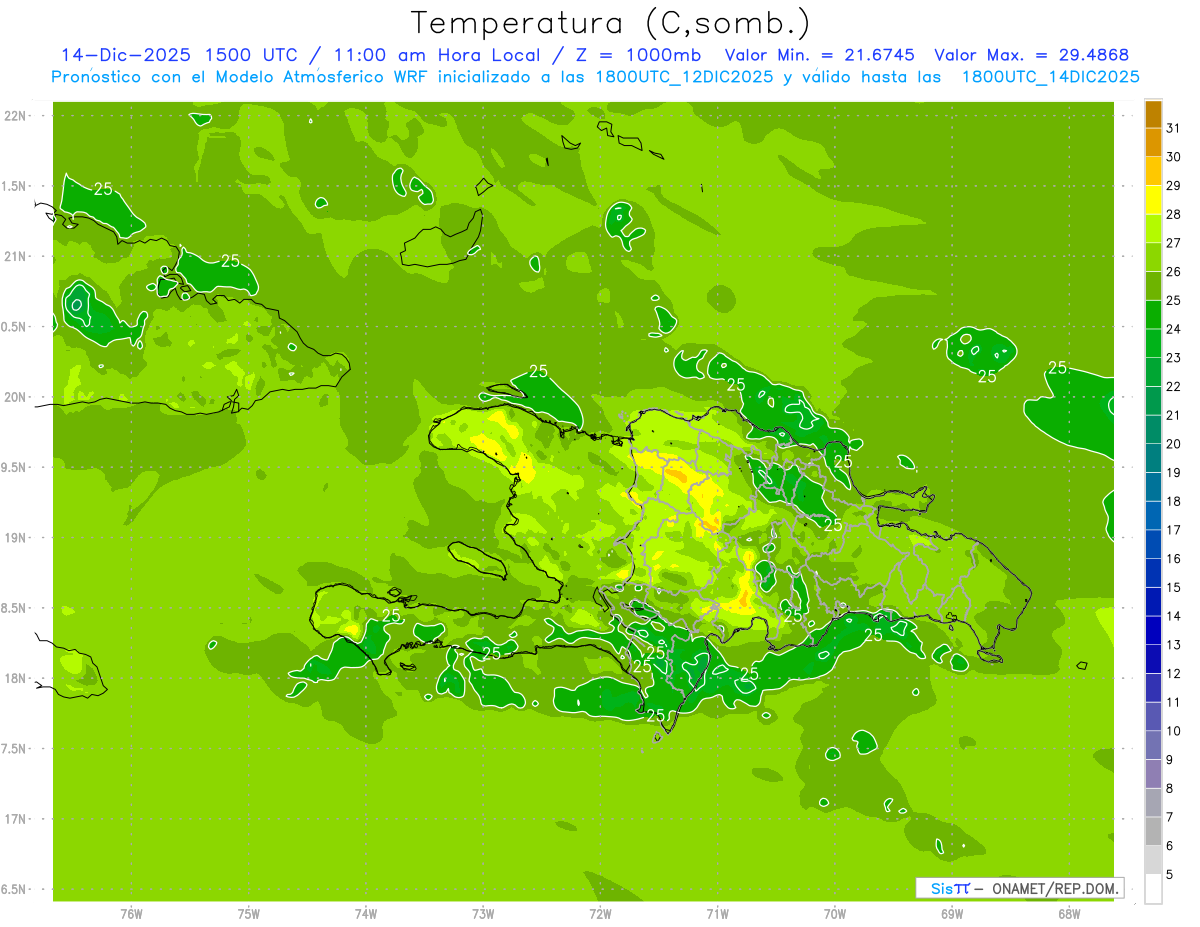Pick the yellow swatch between 28 and 29
1200x927 pixels.
[1153, 200]
